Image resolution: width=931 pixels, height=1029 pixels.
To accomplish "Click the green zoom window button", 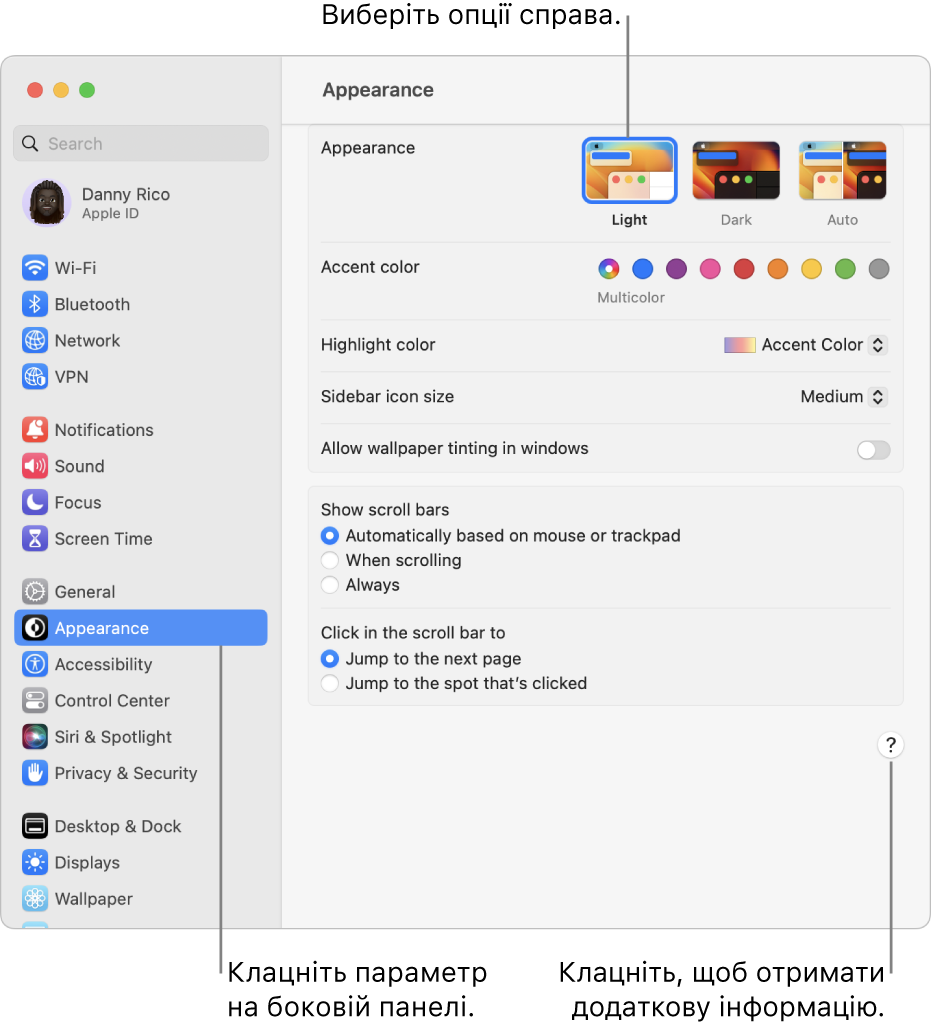I will coord(87,90).
